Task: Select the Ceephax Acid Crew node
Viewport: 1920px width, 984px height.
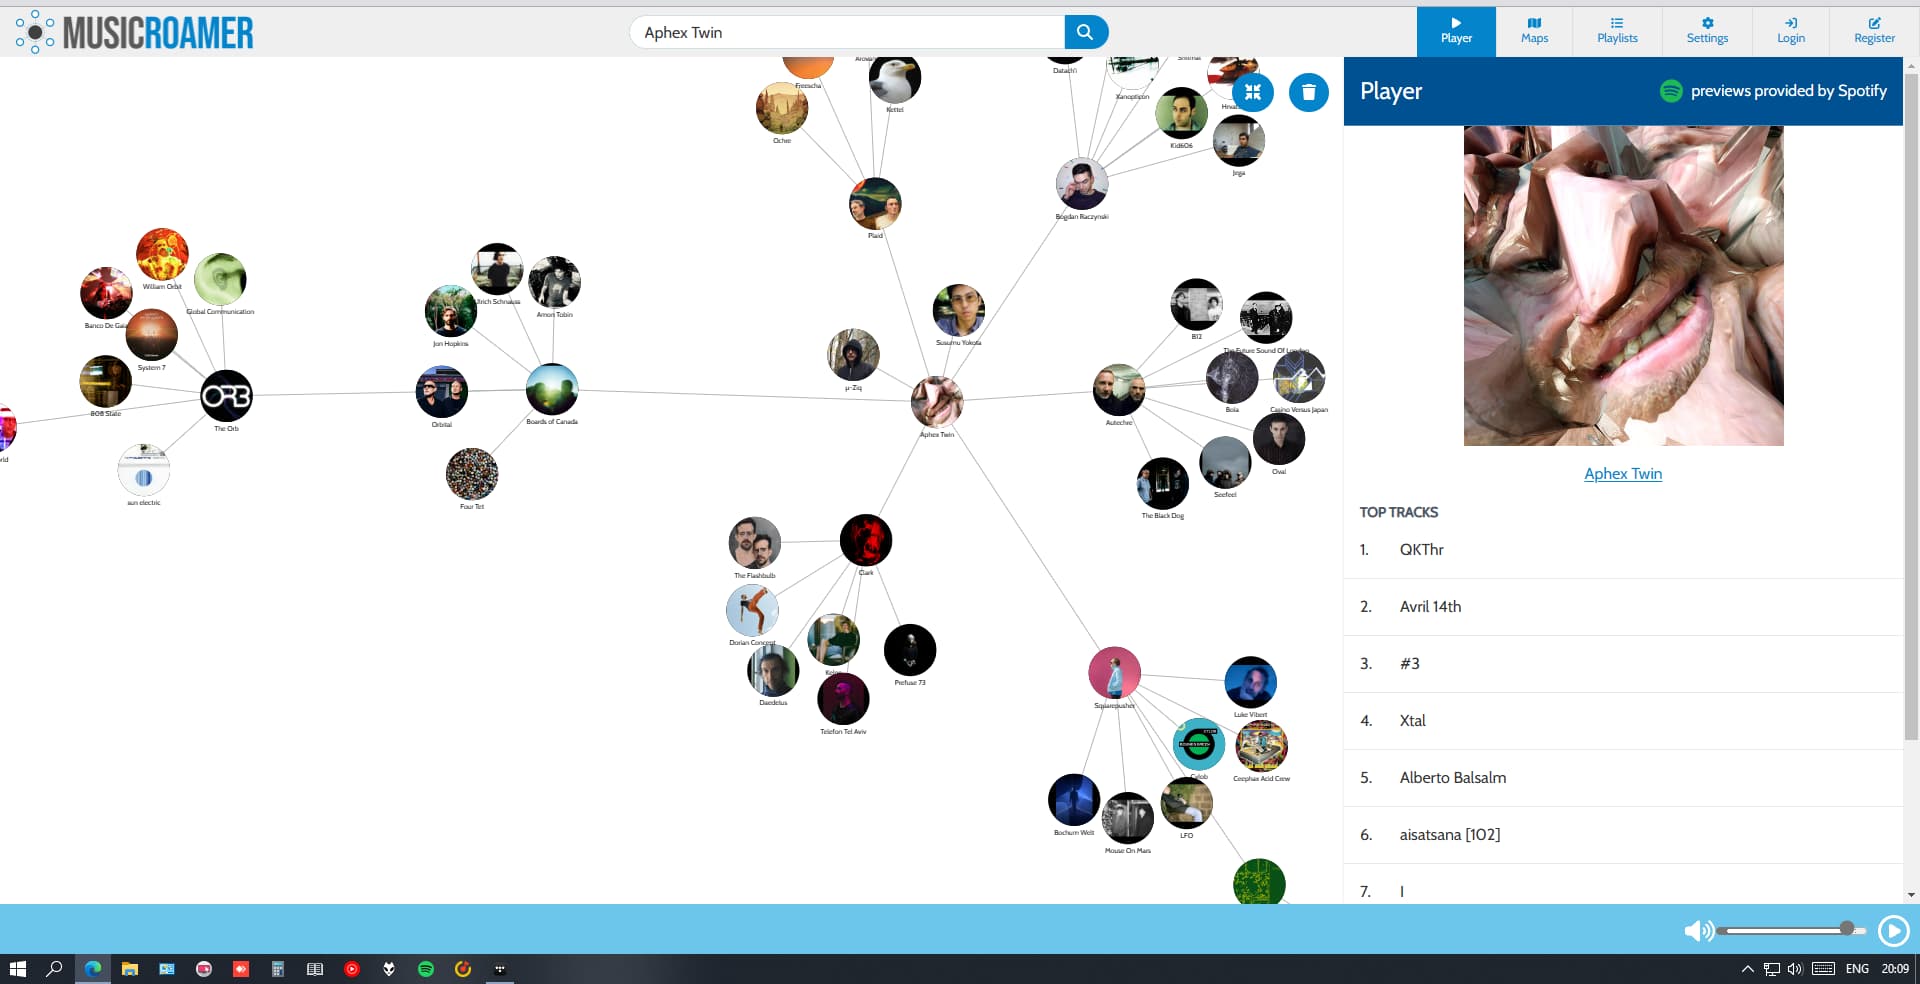Action: tap(1262, 746)
